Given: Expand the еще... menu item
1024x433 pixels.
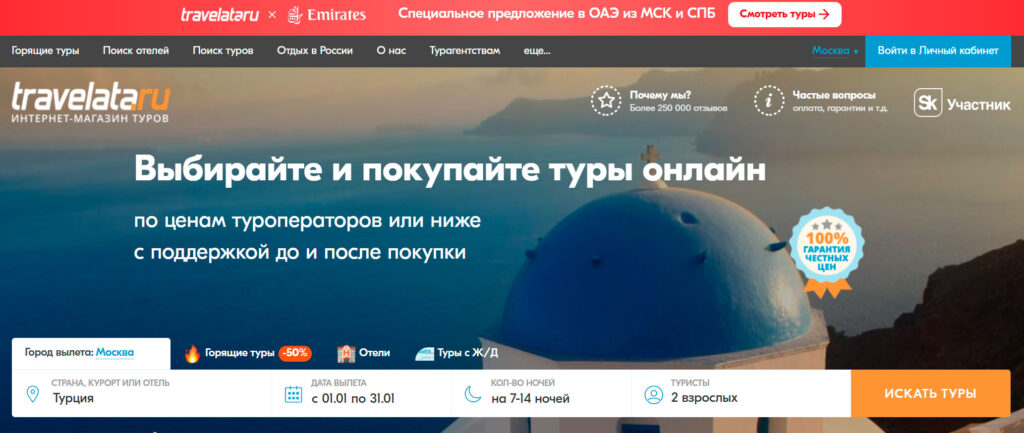Looking at the screenshot, I should [537, 51].
